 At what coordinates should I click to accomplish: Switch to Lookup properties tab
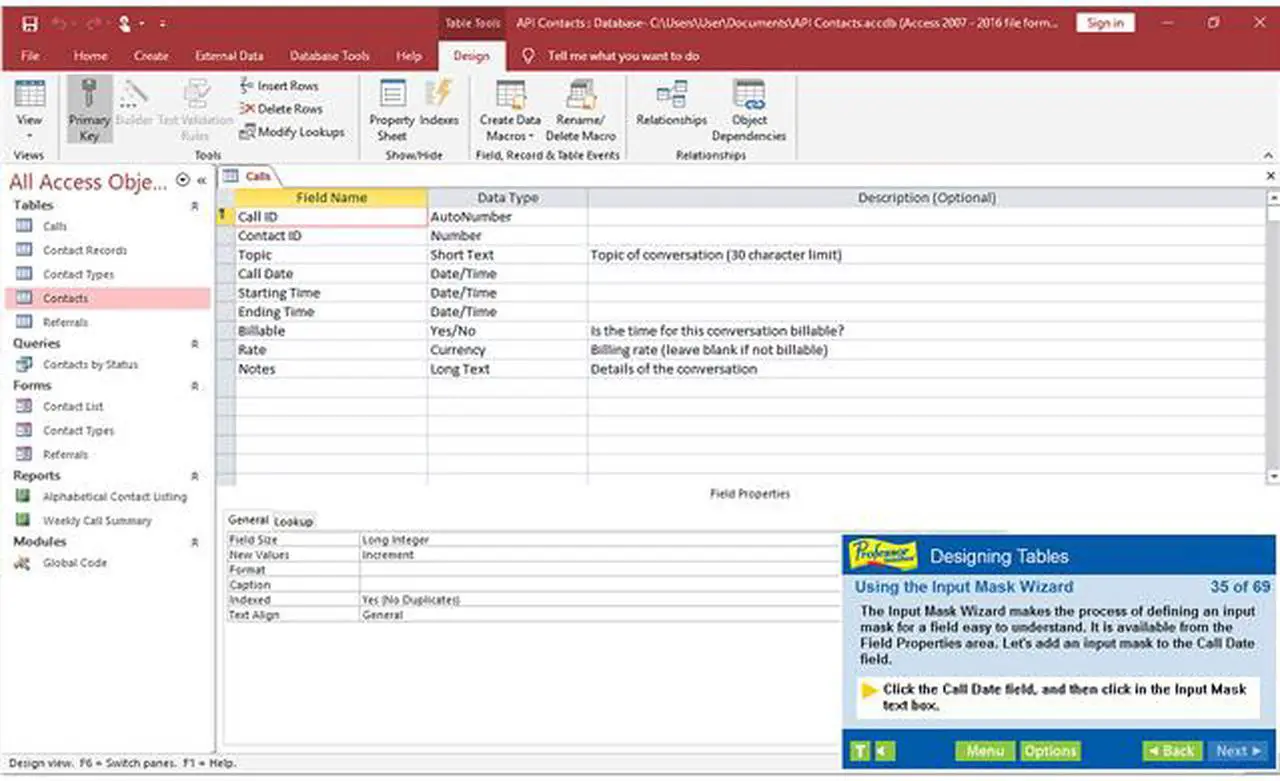click(x=294, y=521)
